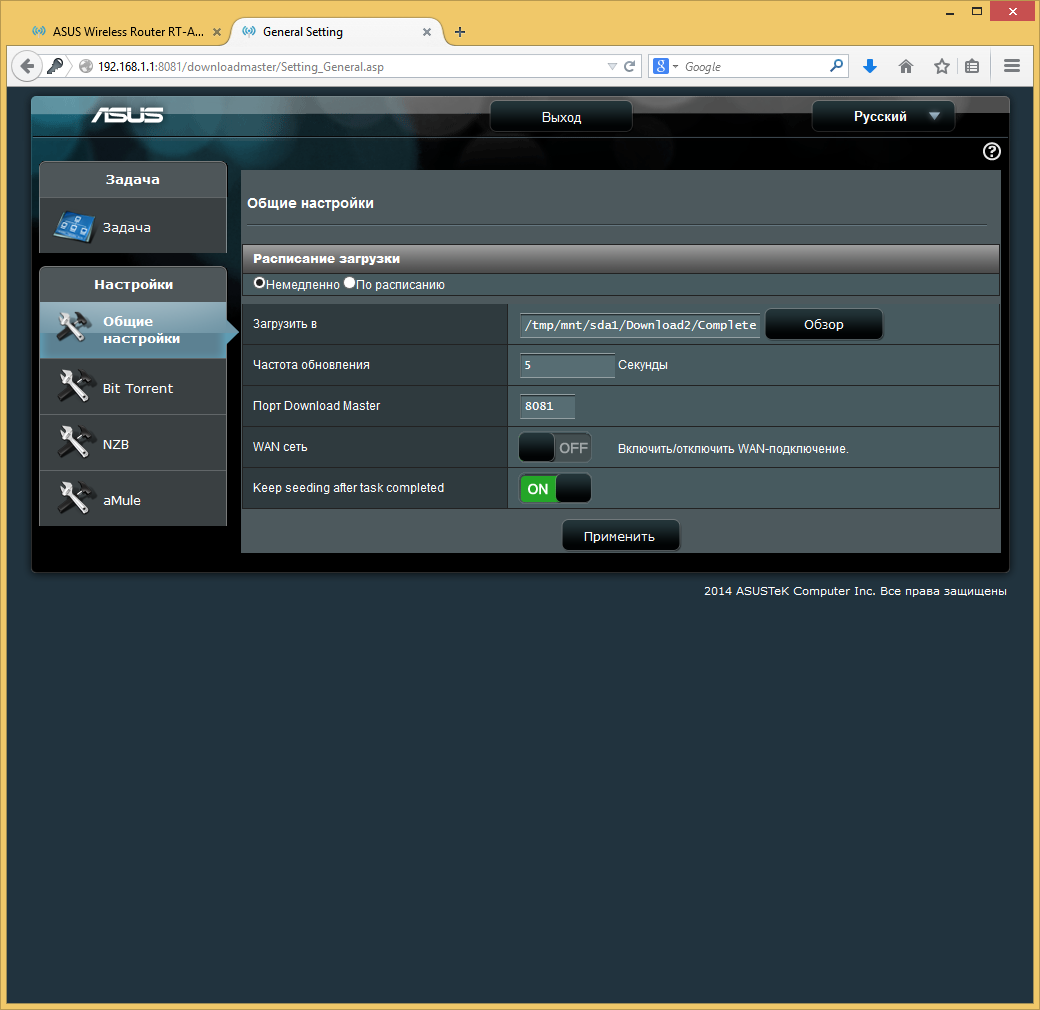Open the Задача task item with icon
The height and width of the screenshot is (1010, 1040).
click(133, 227)
